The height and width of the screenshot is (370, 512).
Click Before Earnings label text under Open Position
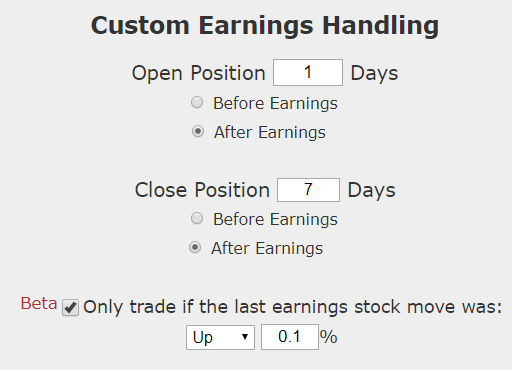275,103
